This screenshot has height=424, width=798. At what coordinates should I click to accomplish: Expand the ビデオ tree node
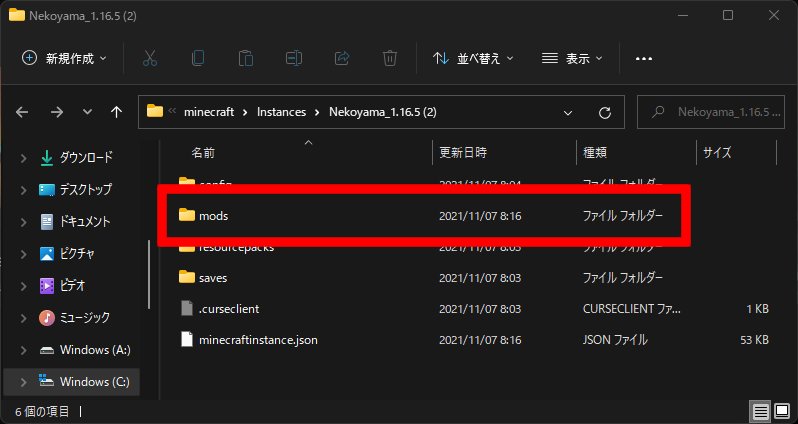(x=23, y=286)
